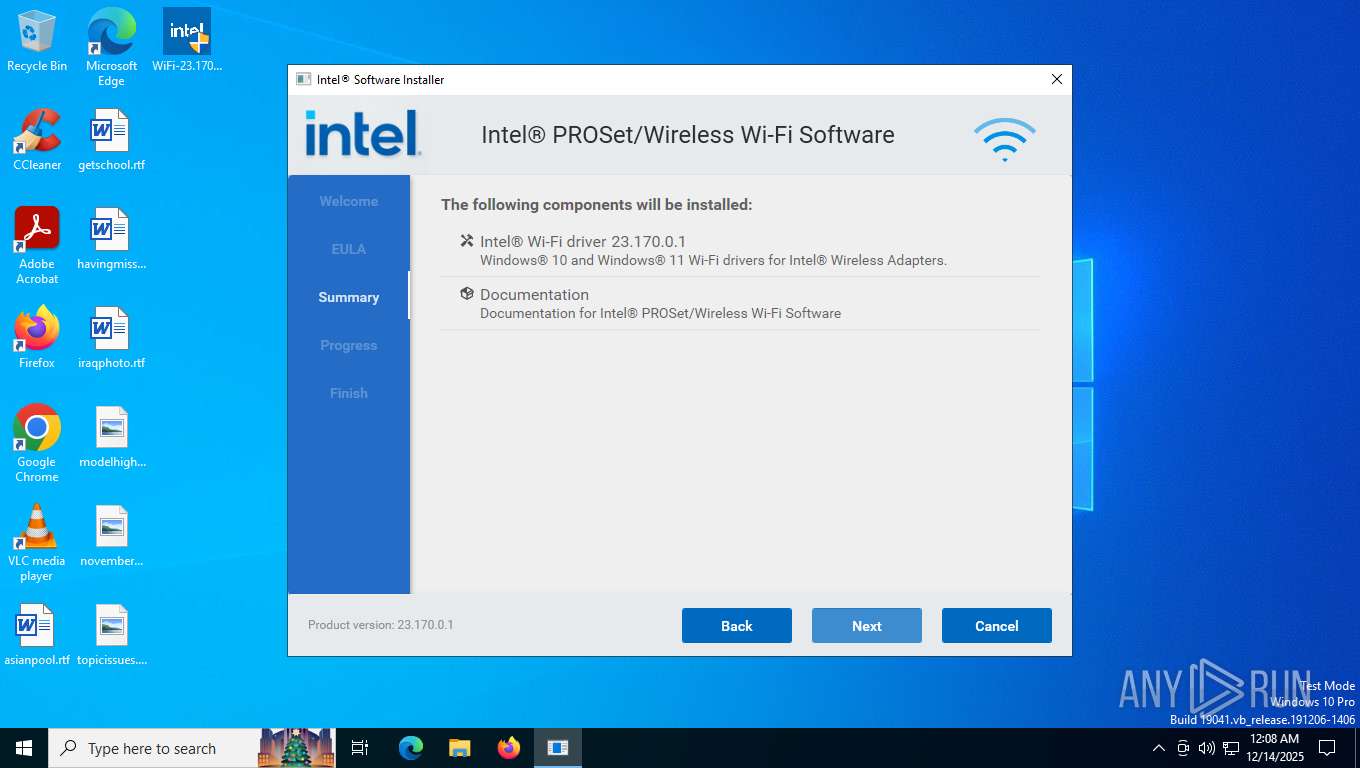Click the Intel installer taskbar button
This screenshot has width=1360, height=768.
click(x=558, y=748)
